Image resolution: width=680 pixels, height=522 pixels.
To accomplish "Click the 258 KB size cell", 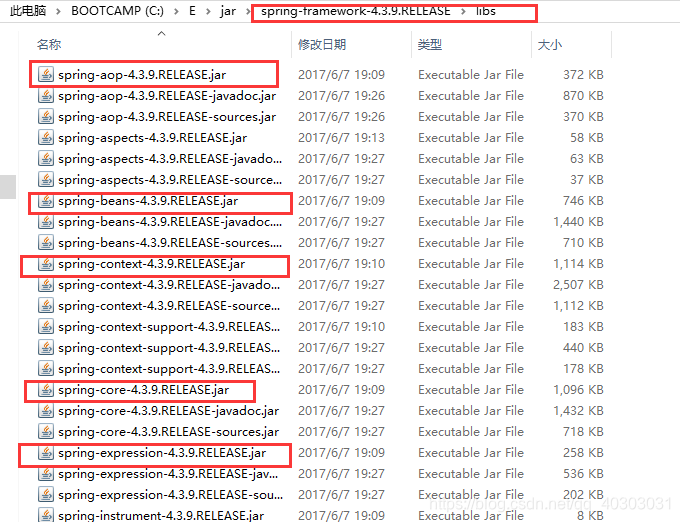I will pyautogui.click(x=583, y=453).
